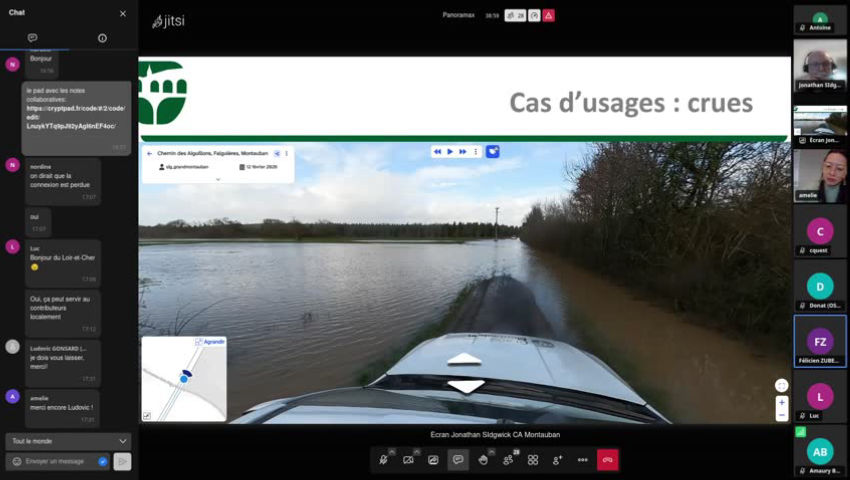Open the emoji picker in message box
Image resolution: width=850 pixels, height=480 pixels.
pos(17,461)
